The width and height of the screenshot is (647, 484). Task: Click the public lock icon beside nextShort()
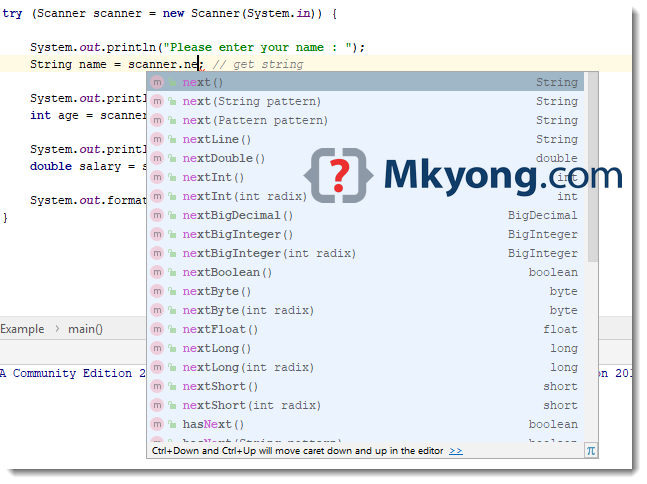(172, 386)
